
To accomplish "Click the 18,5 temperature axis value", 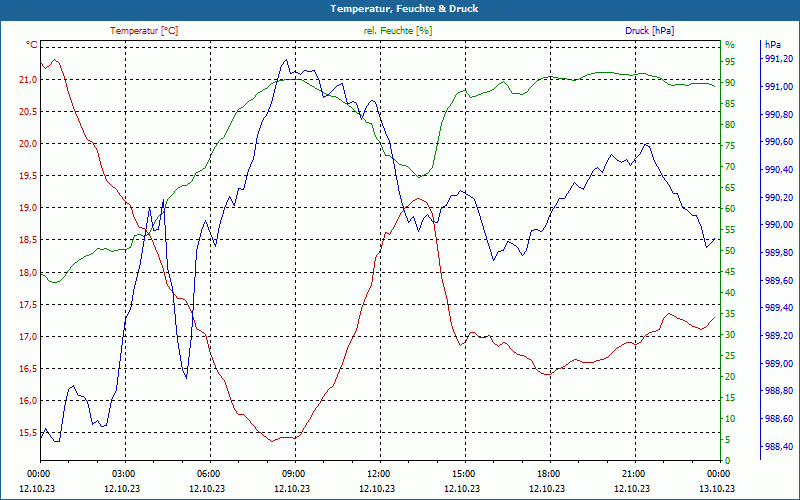I will (29, 240).
